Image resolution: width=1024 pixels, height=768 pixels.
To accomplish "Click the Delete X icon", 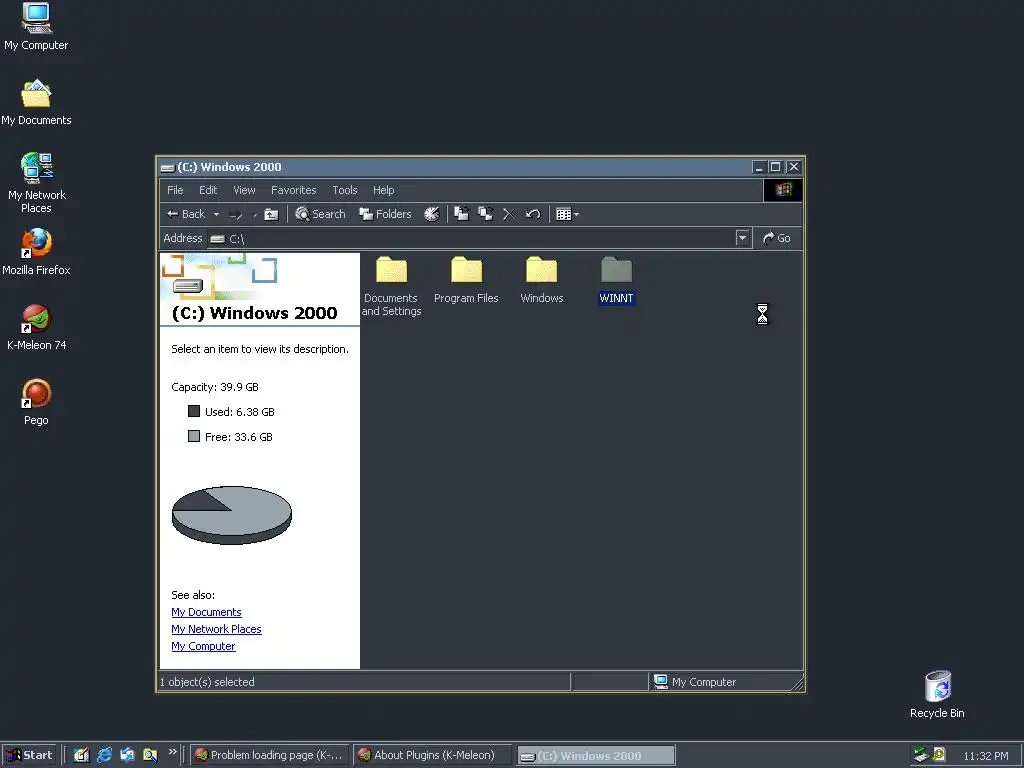I will point(509,214).
